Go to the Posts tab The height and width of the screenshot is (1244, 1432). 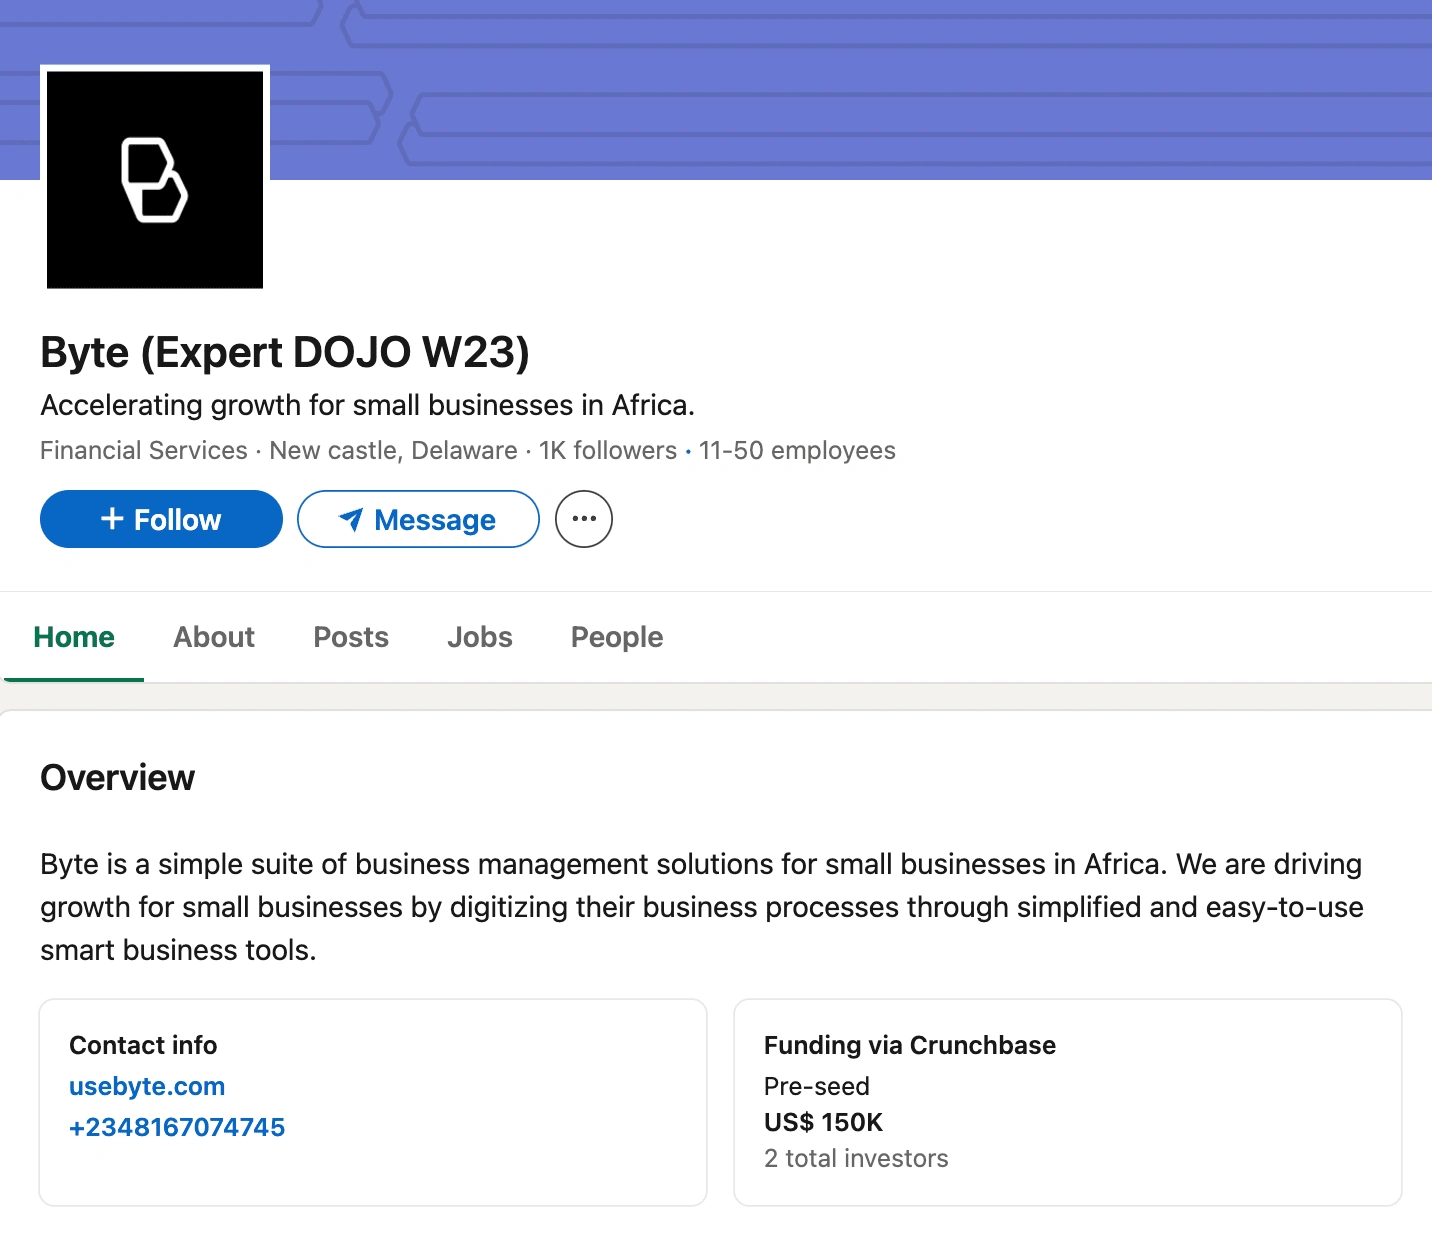[351, 637]
